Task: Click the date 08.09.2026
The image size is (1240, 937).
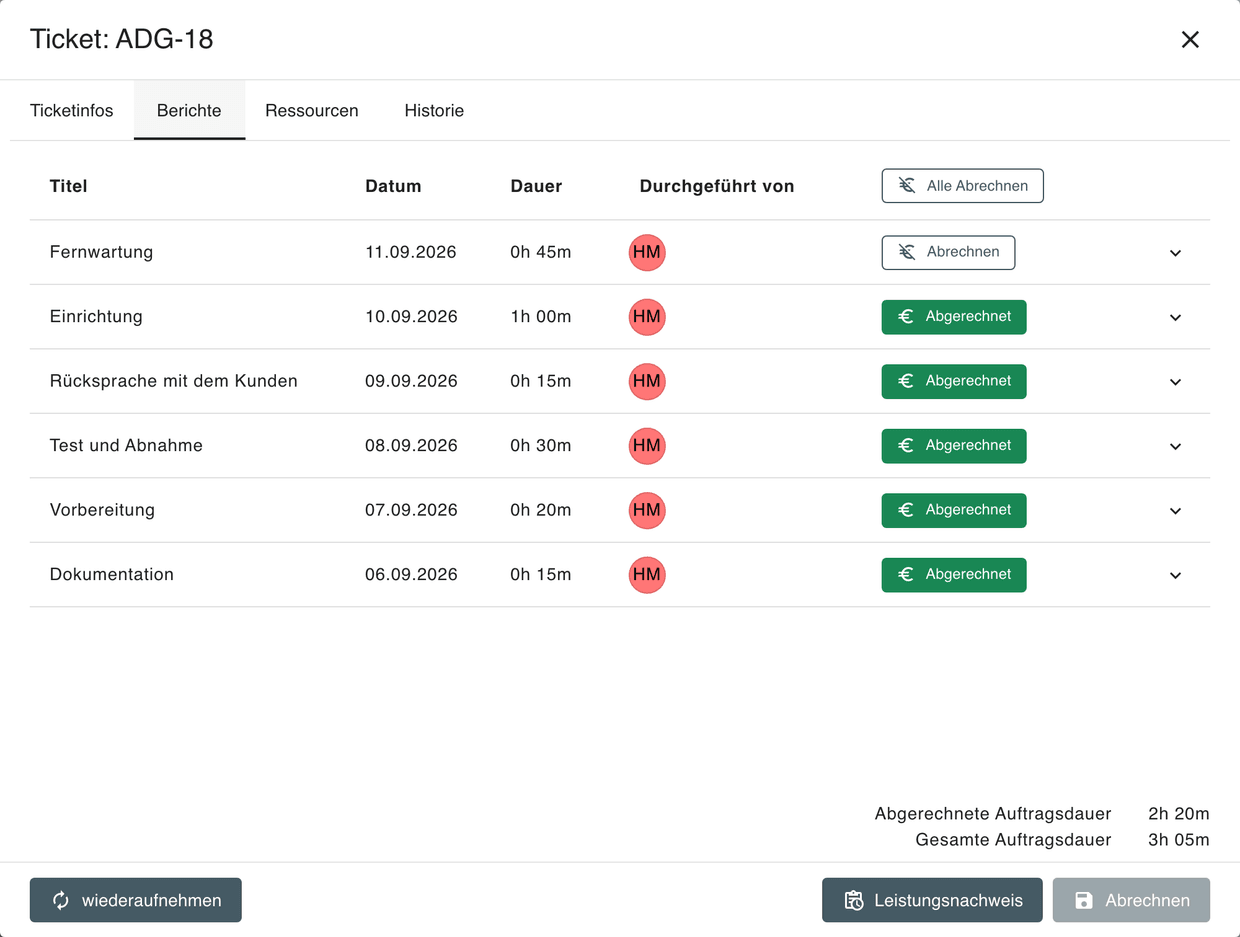Action: [411, 446]
